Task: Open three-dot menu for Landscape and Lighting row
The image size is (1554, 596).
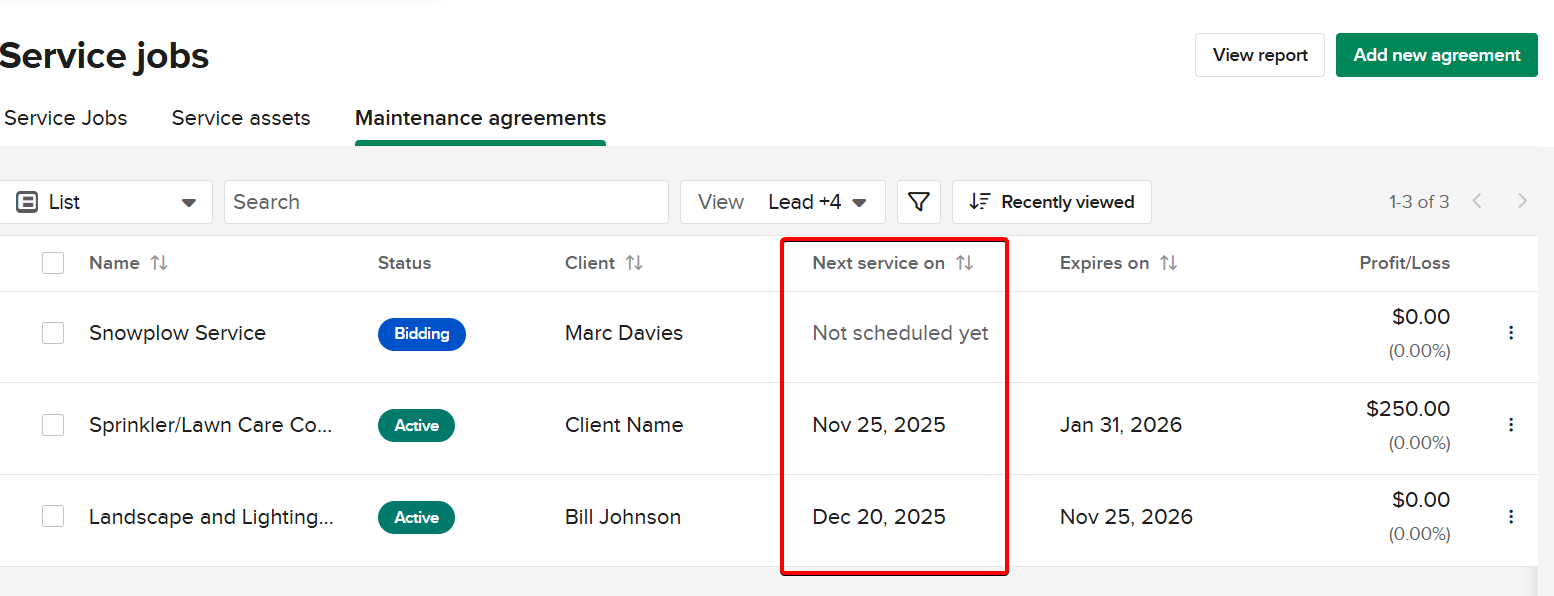Action: pyautogui.click(x=1510, y=517)
